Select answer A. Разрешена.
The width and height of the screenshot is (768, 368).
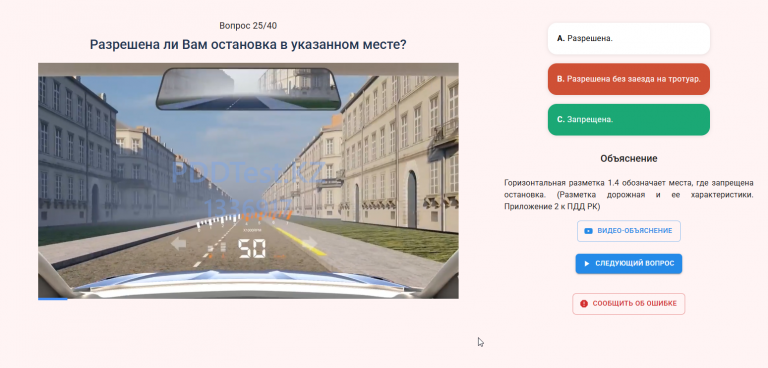point(628,38)
